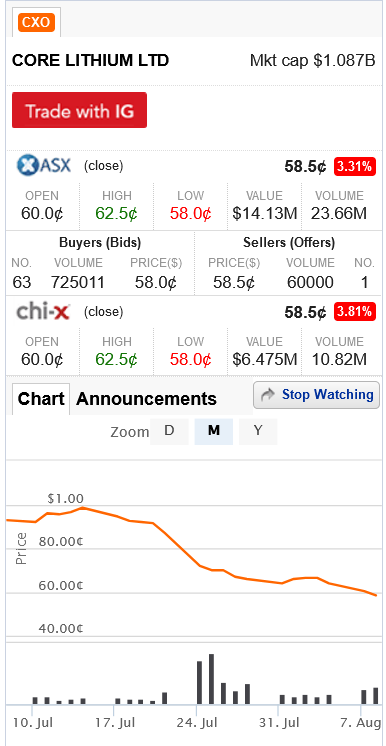Image resolution: width=386 pixels, height=746 pixels.
Task: Set chart zoom to Y
Action: (258, 431)
